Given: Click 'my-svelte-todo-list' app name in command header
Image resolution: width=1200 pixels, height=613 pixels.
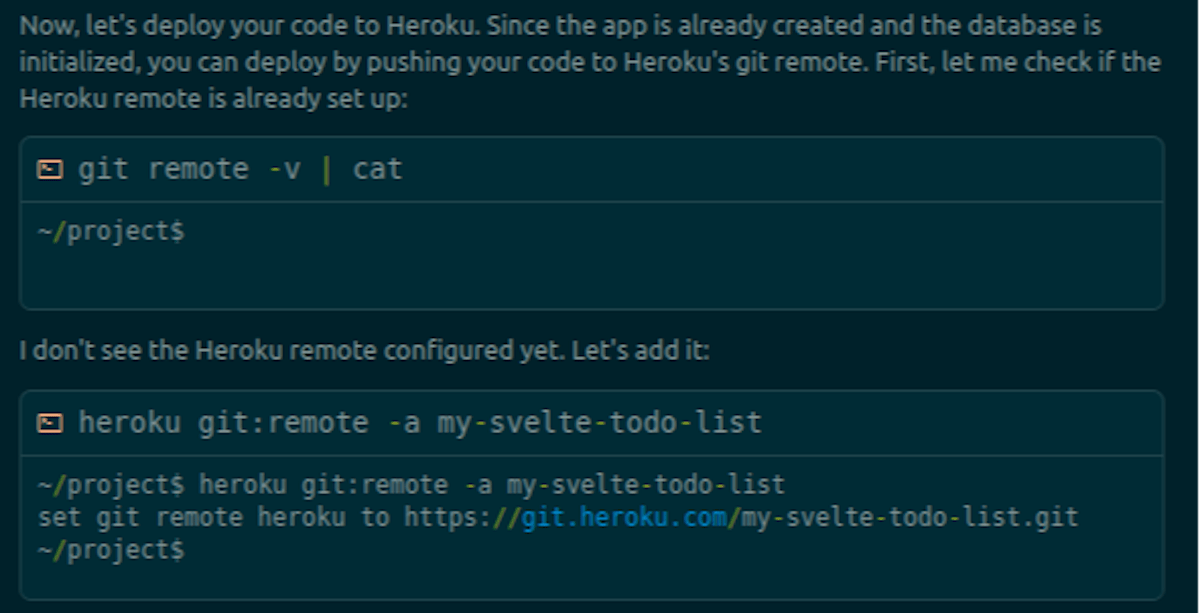Looking at the screenshot, I should 599,423.
